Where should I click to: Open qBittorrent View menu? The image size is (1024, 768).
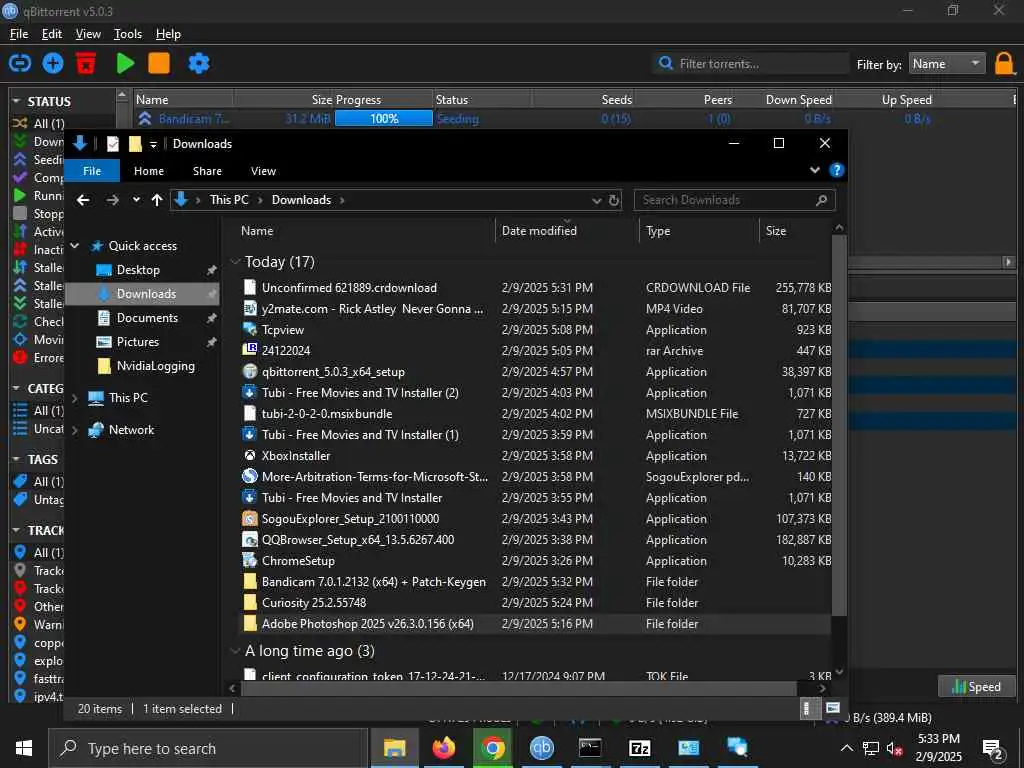[x=88, y=34]
